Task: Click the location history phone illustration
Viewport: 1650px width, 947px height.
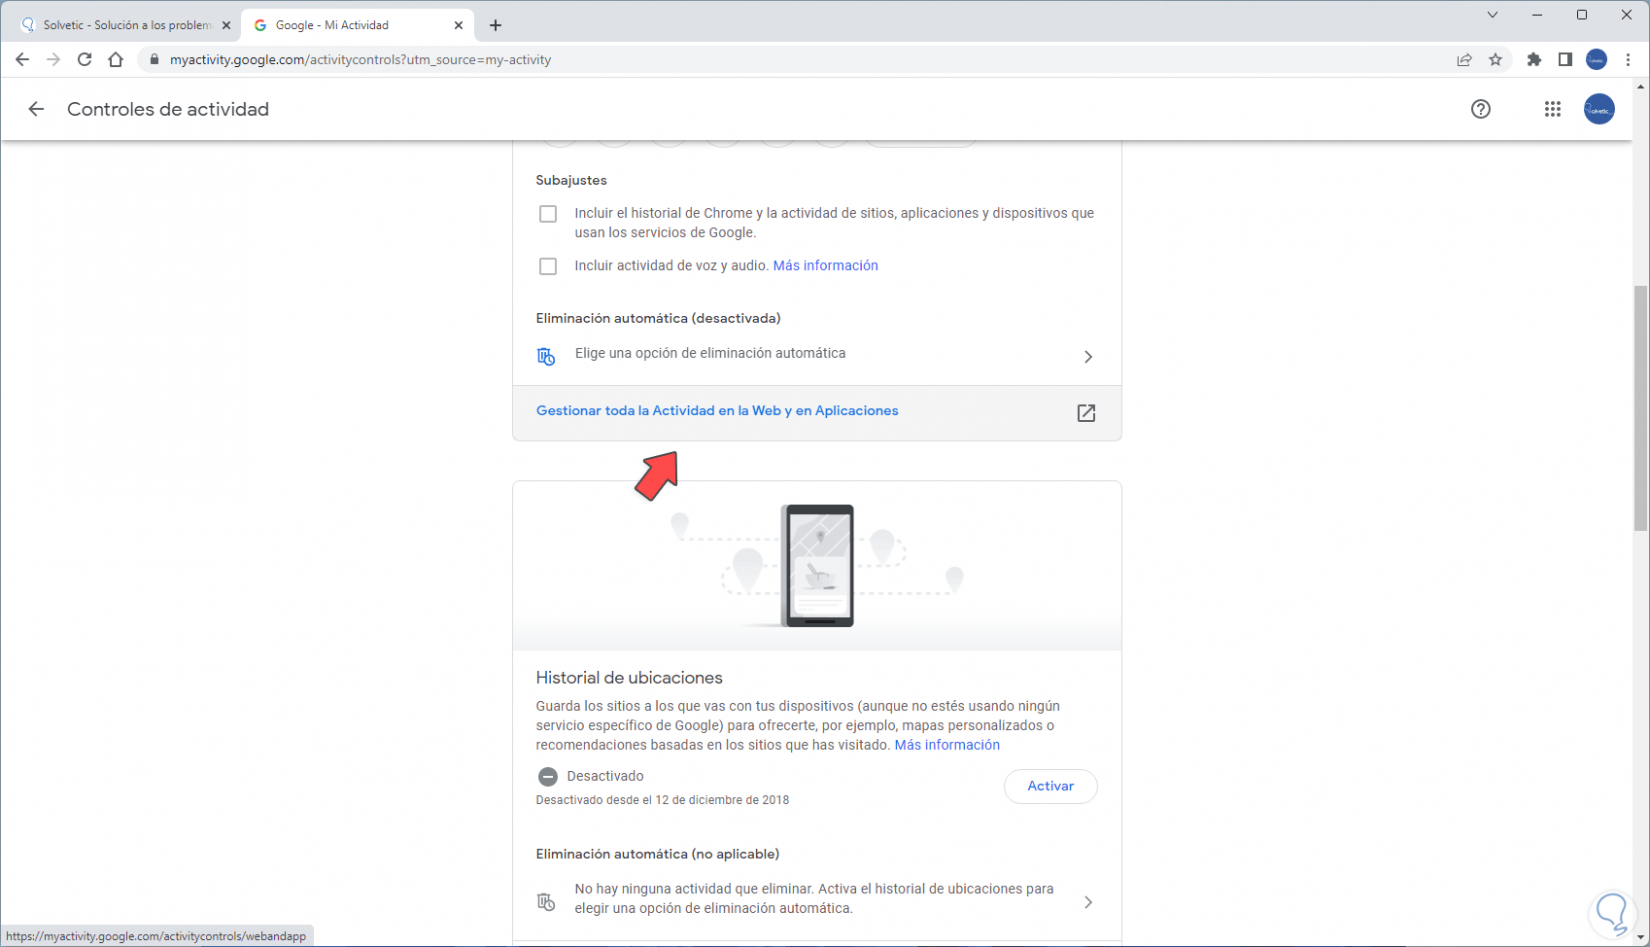Action: coord(817,566)
